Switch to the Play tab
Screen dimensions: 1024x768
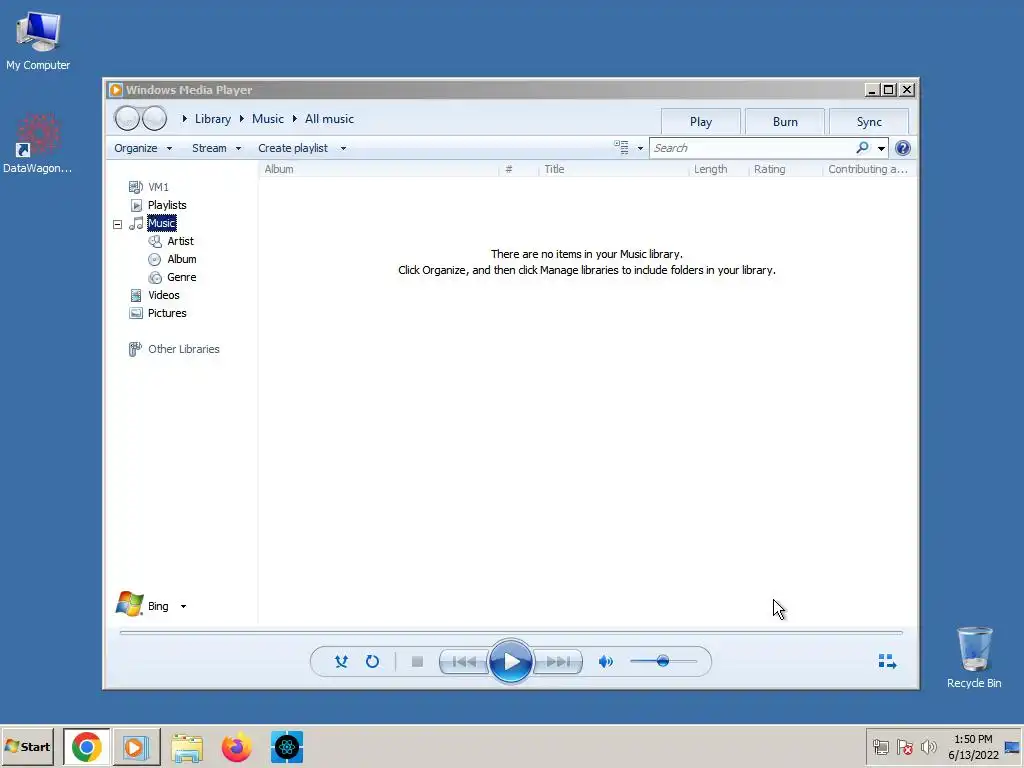(701, 121)
